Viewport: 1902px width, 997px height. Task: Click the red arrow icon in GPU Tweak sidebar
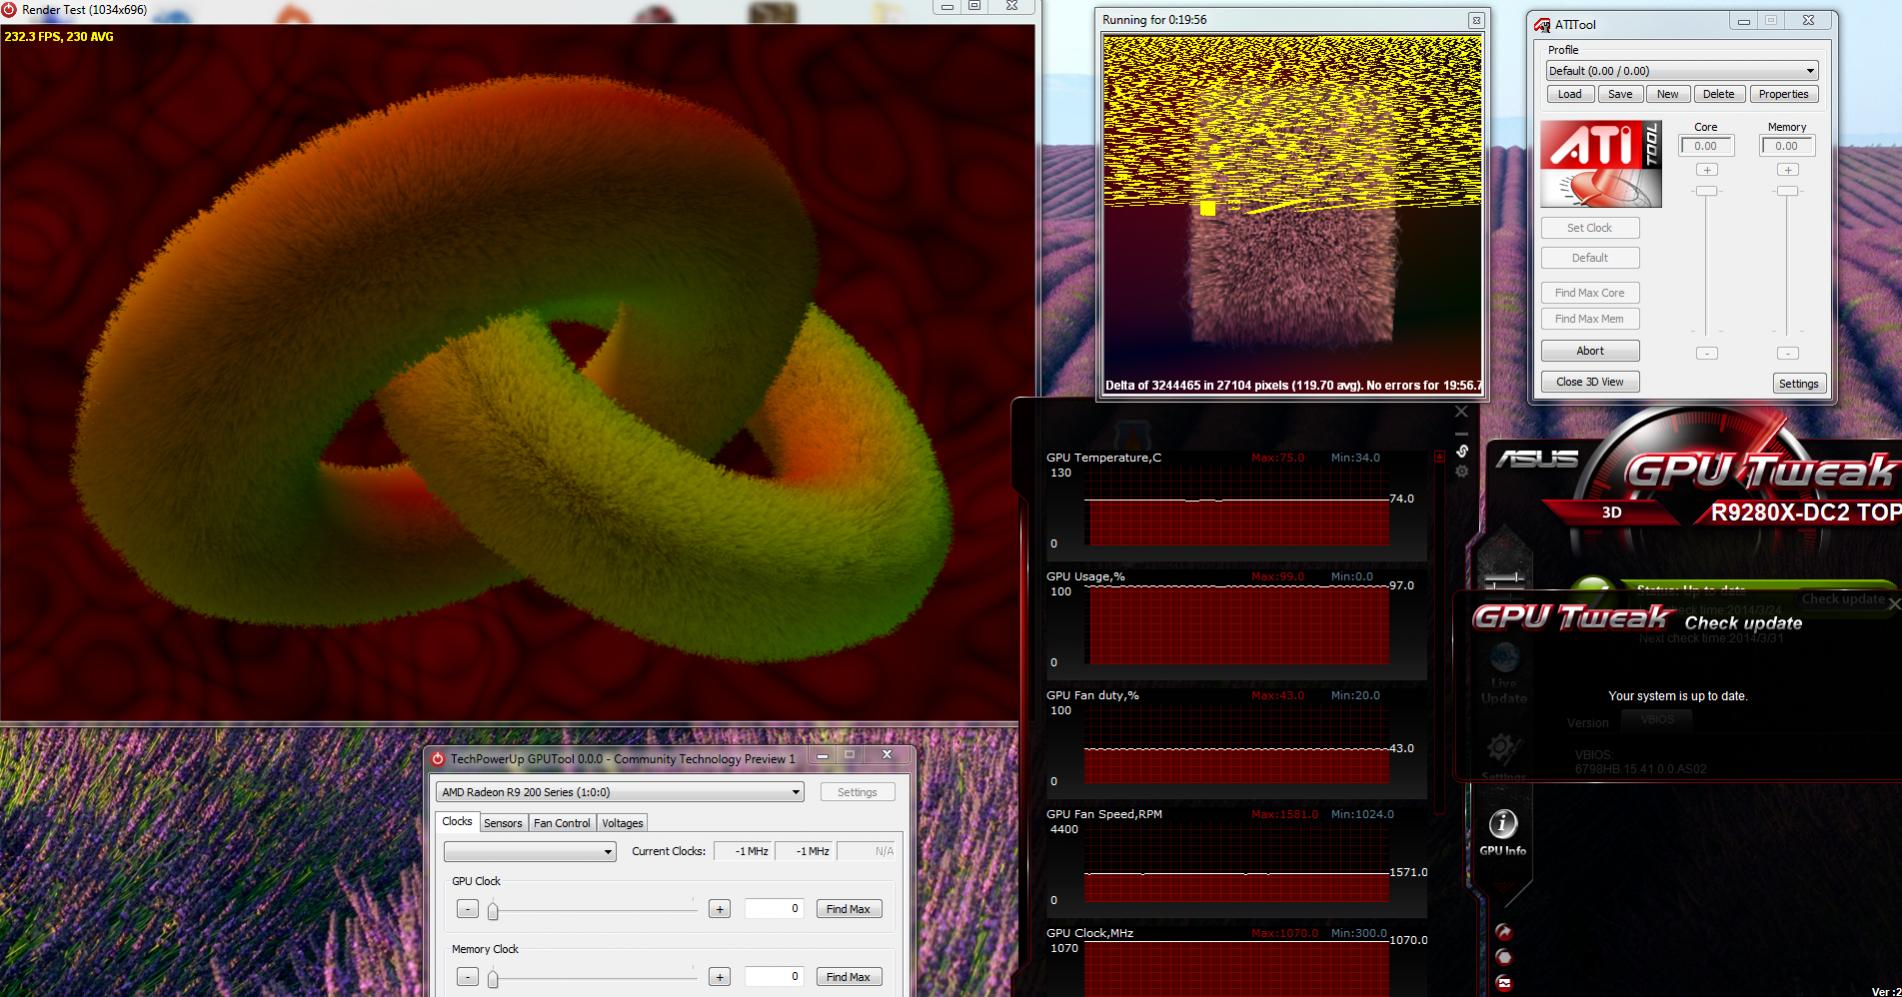(1503, 932)
